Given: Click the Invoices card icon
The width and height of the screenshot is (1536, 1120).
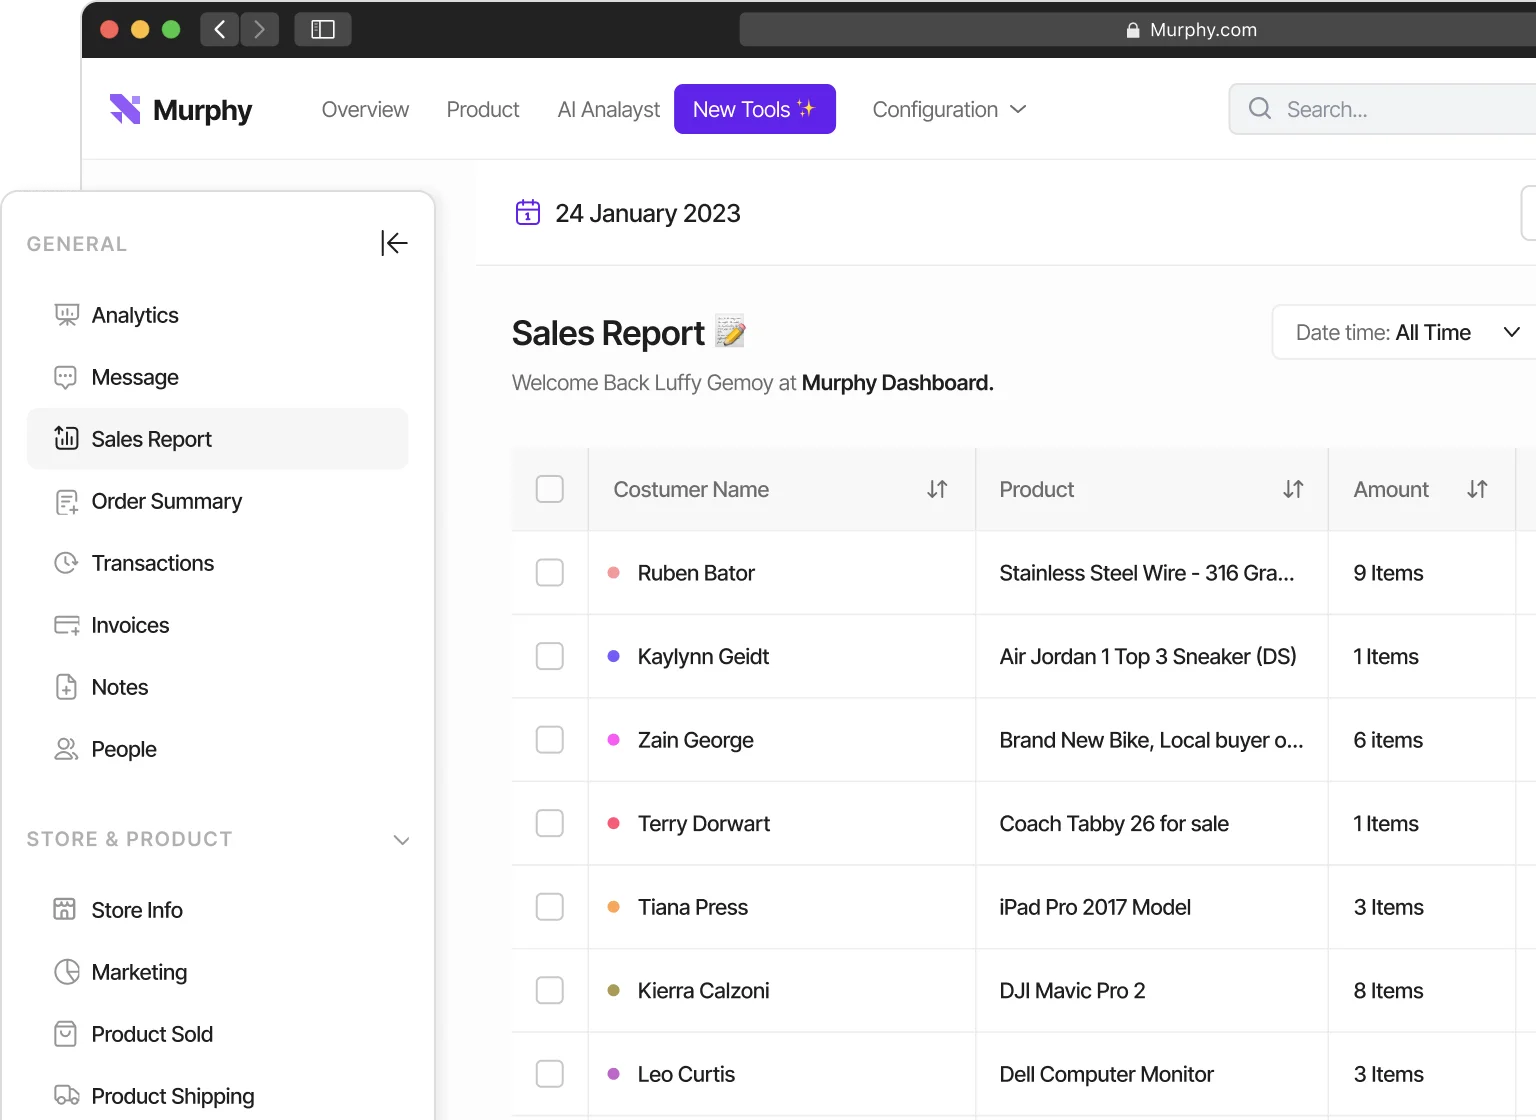Looking at the screenshot, I should point(66,626).
